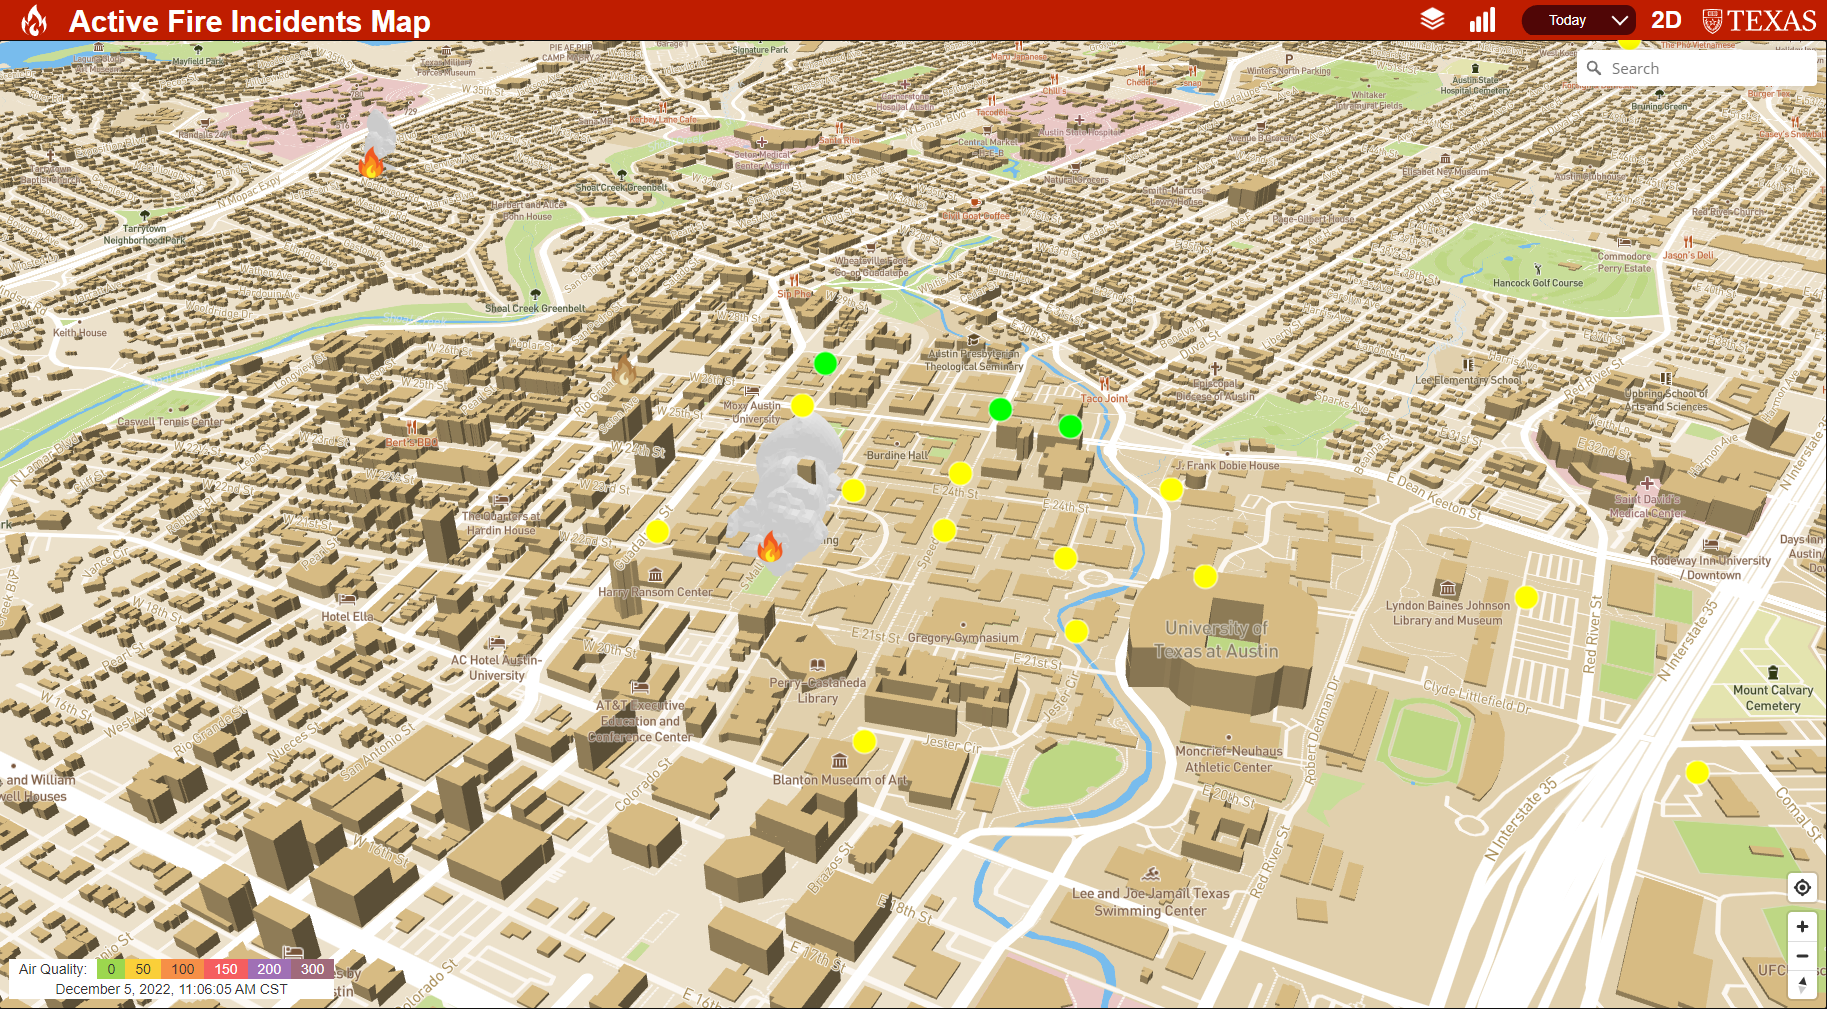This screenshot has height=1009, width=1827.
Task: Select the purple 200 air quality swatch
Action: point(269,969)
